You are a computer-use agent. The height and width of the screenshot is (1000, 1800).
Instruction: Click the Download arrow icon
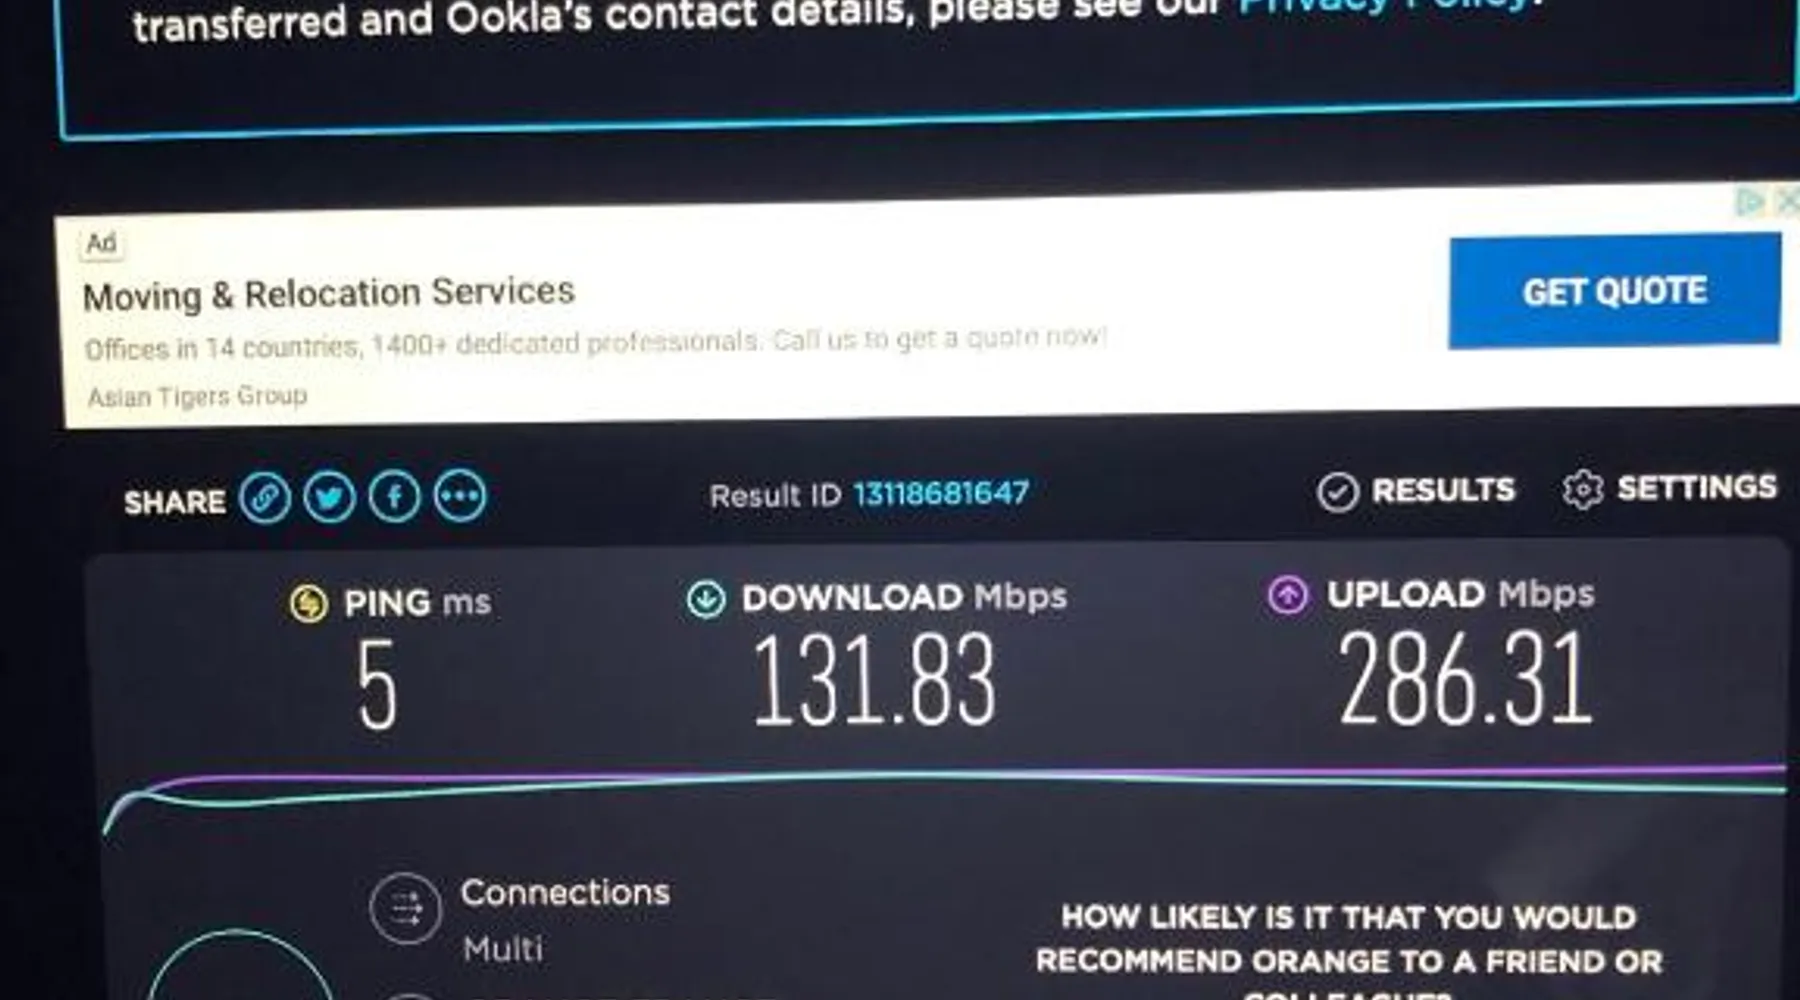tap(706, 598)
